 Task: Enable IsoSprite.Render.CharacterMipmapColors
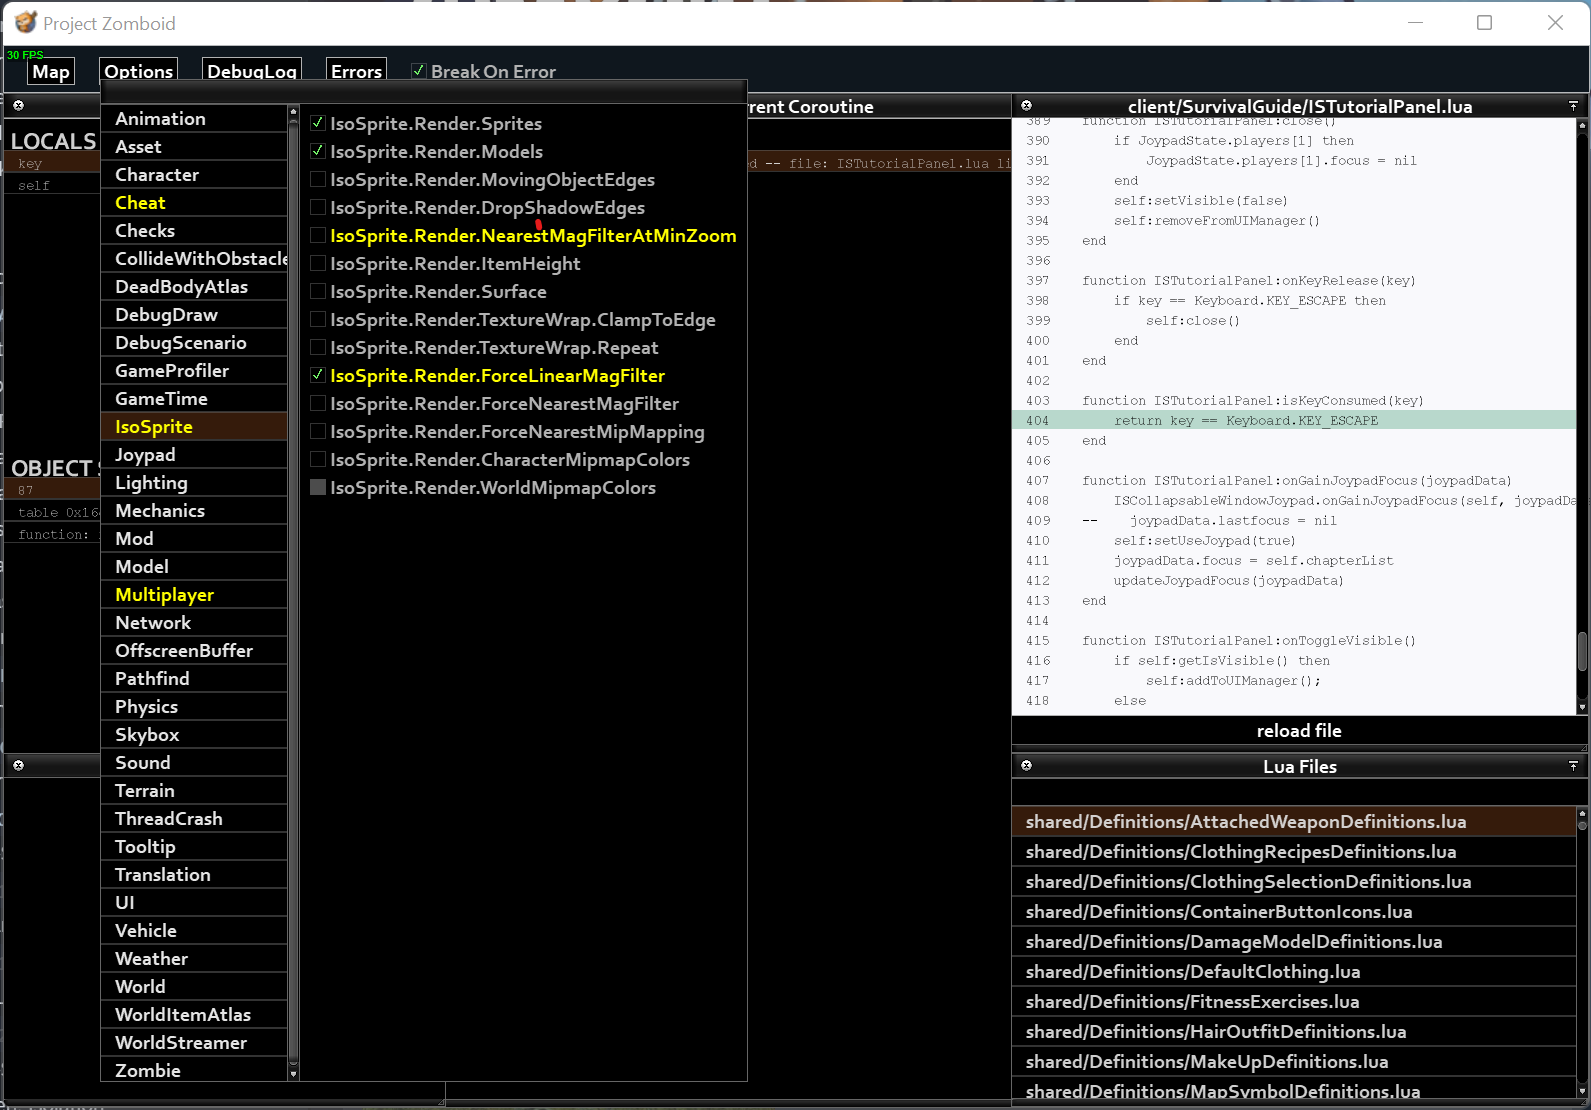tap(318, 459)
